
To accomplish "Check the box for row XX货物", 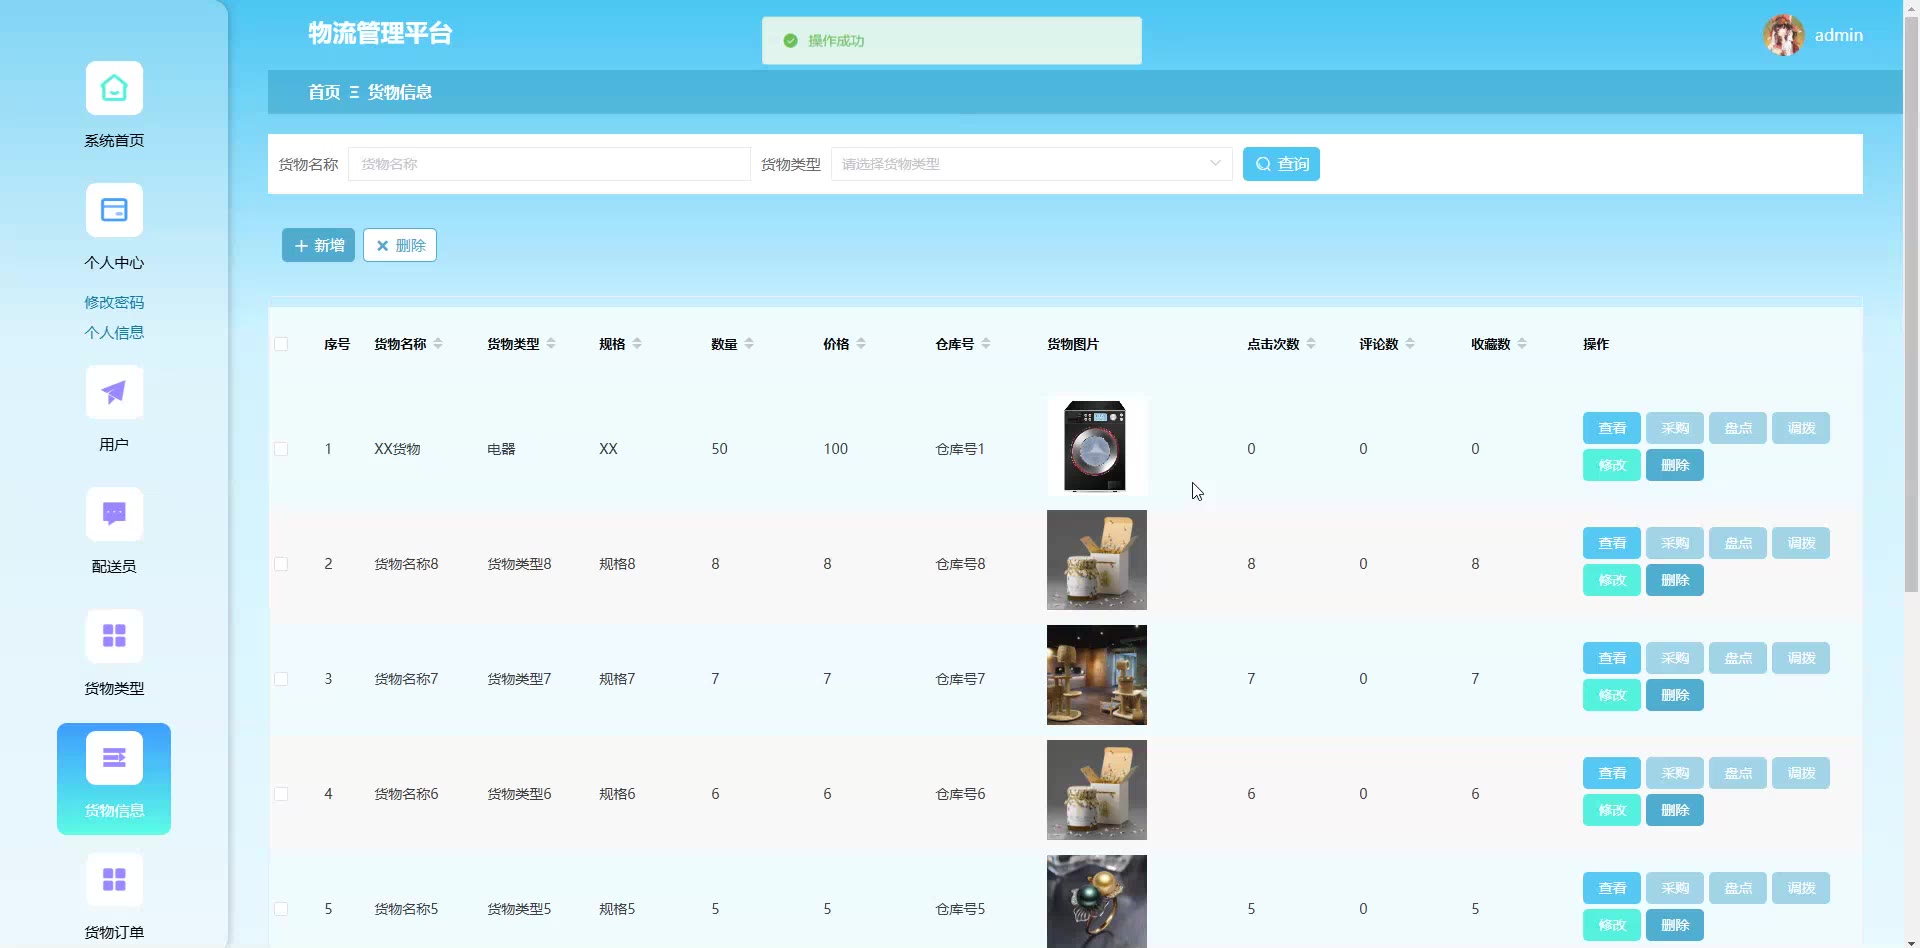I will [281, 450].
